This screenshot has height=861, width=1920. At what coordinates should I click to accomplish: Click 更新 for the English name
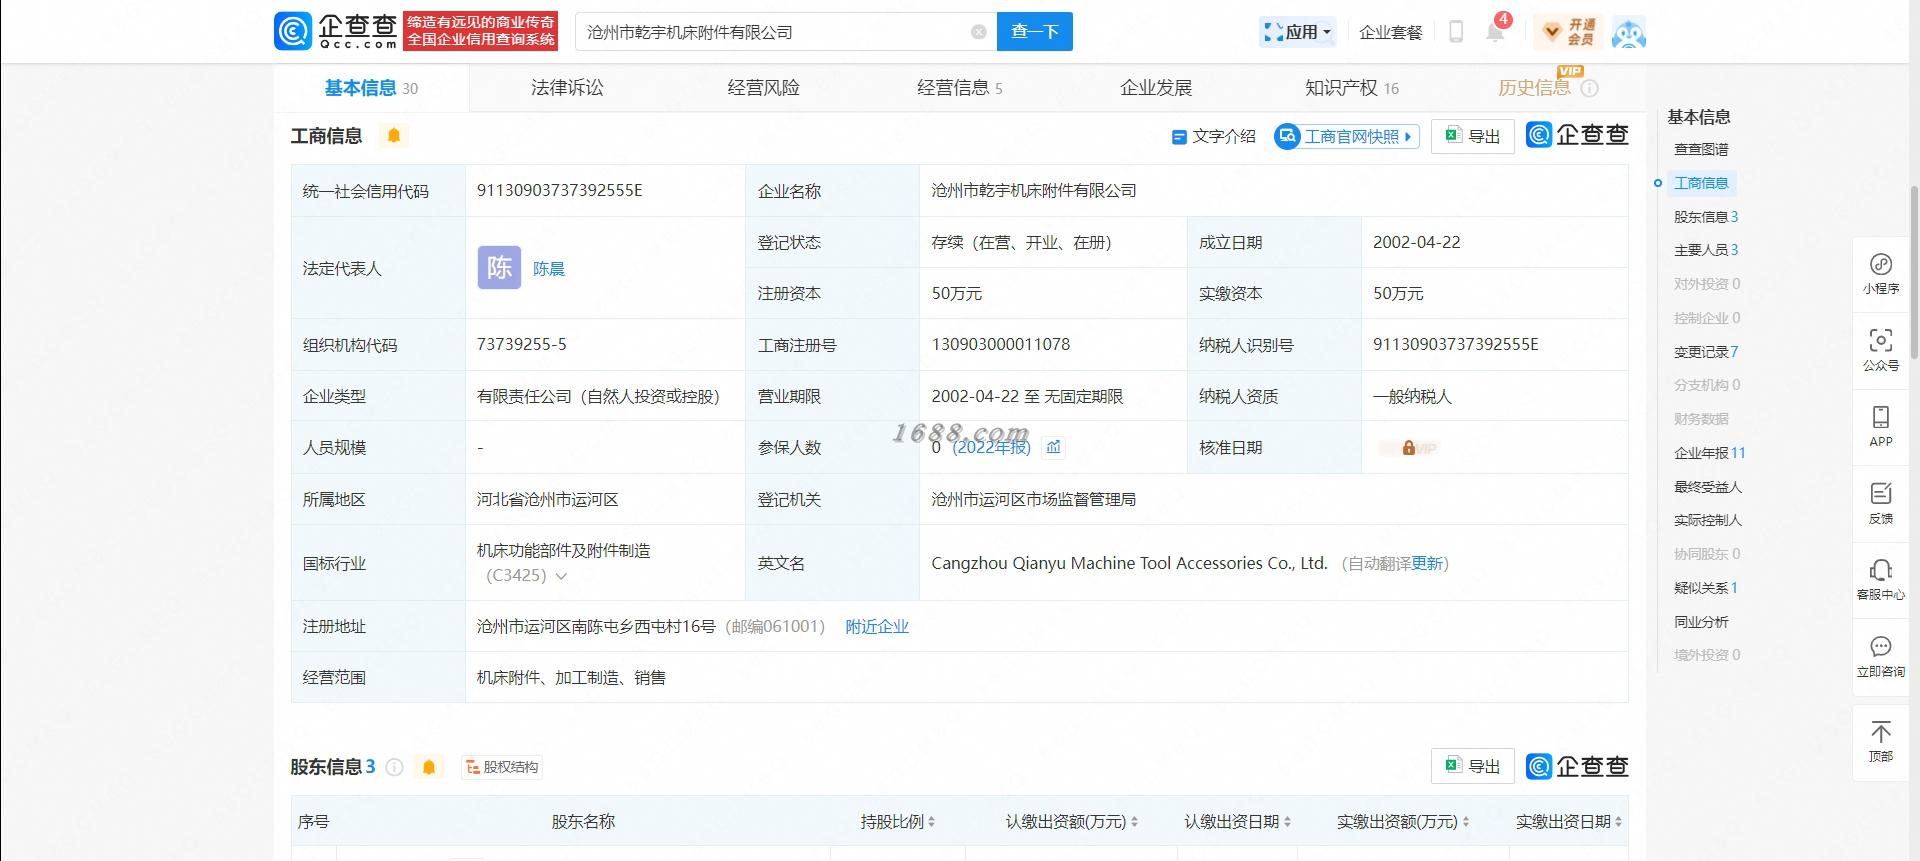tap(1427, 563)
